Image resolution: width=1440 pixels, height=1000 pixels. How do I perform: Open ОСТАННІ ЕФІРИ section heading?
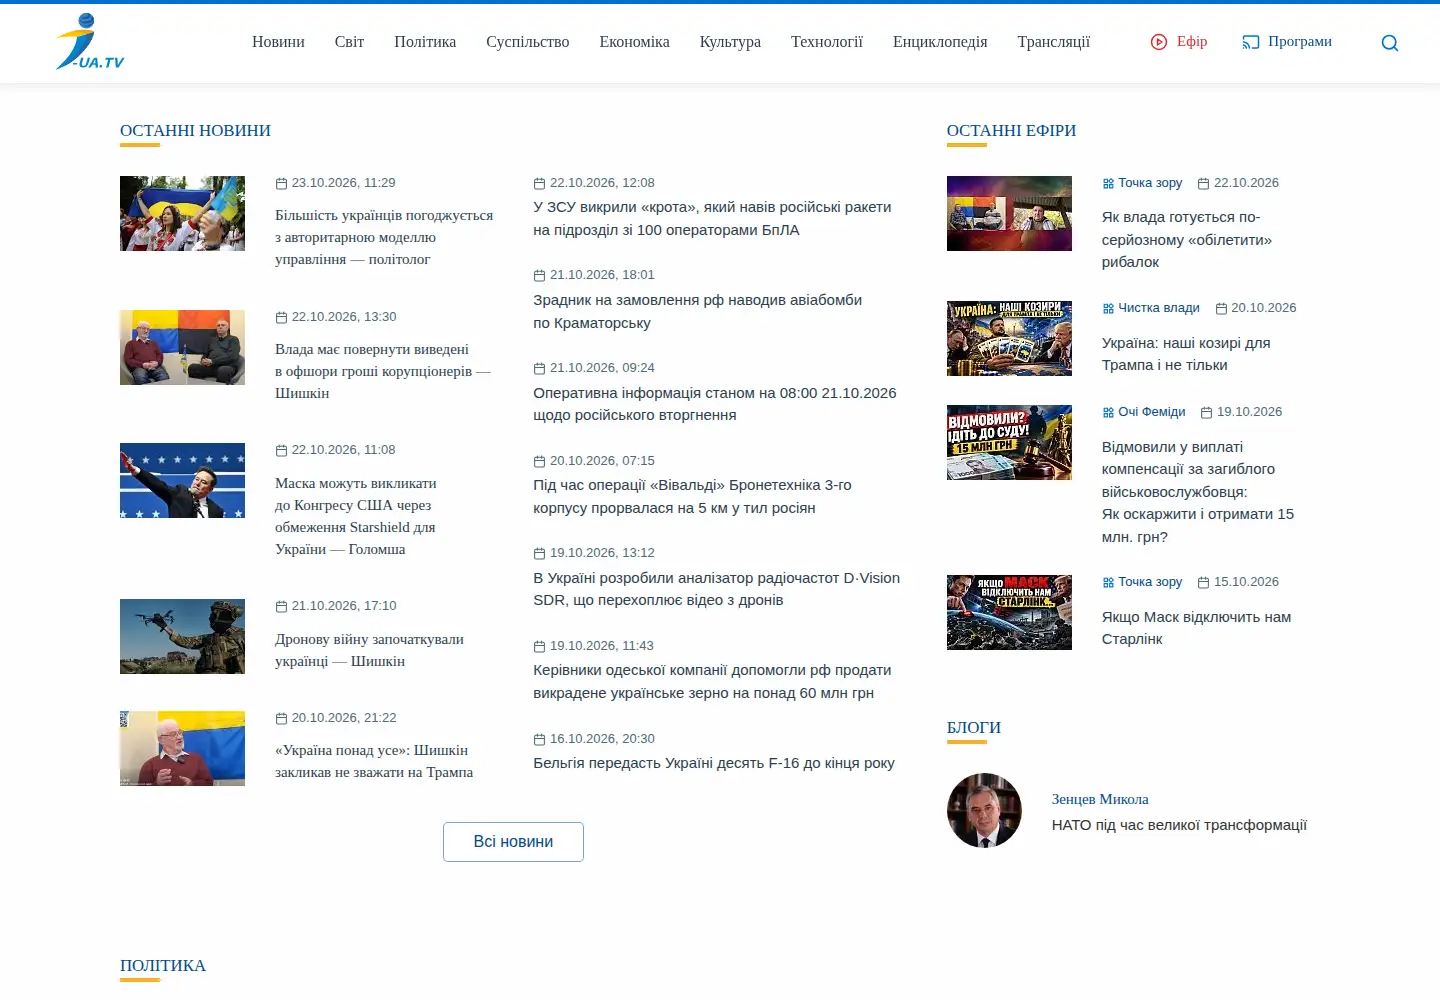point(1011,131)
